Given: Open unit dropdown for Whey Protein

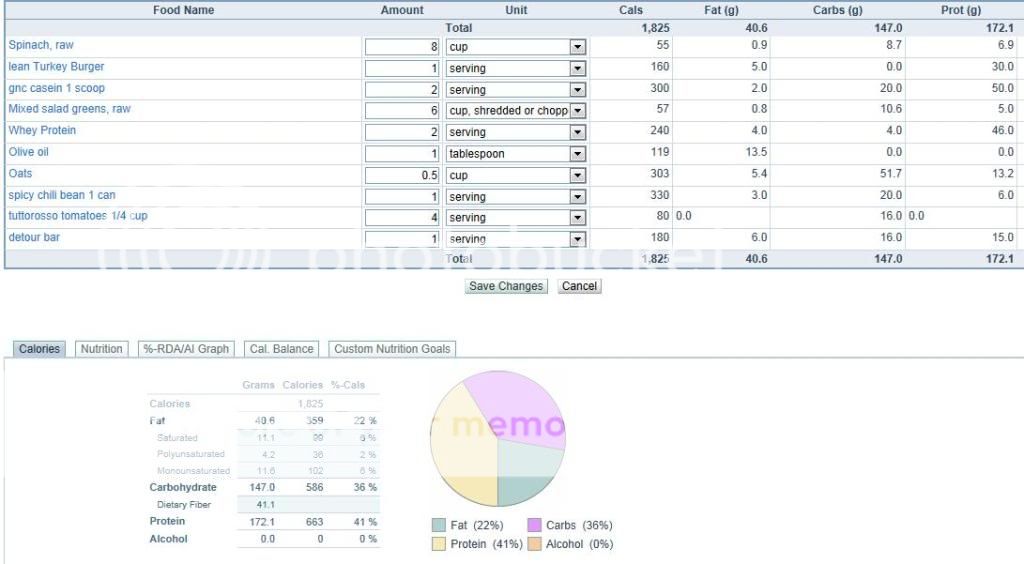Looking at the screenshot, I should tap(577, 132).
